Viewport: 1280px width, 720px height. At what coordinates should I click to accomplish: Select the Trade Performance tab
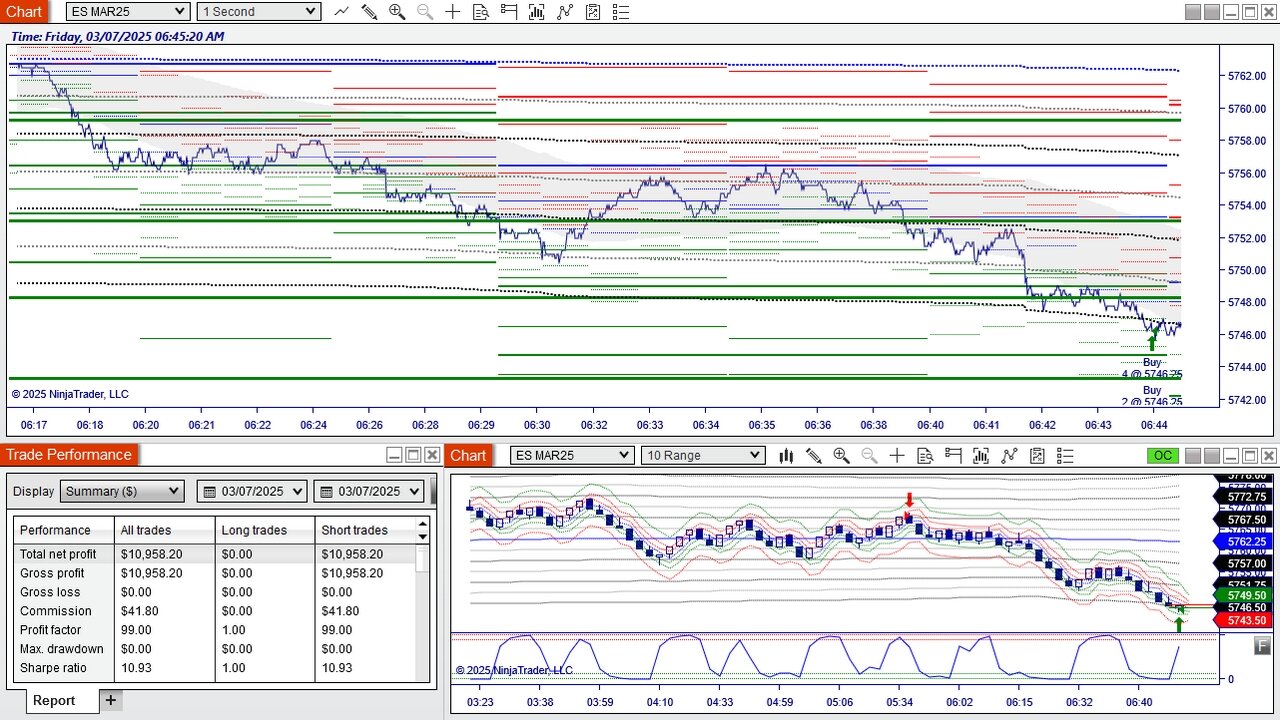[x=69, y=455]
